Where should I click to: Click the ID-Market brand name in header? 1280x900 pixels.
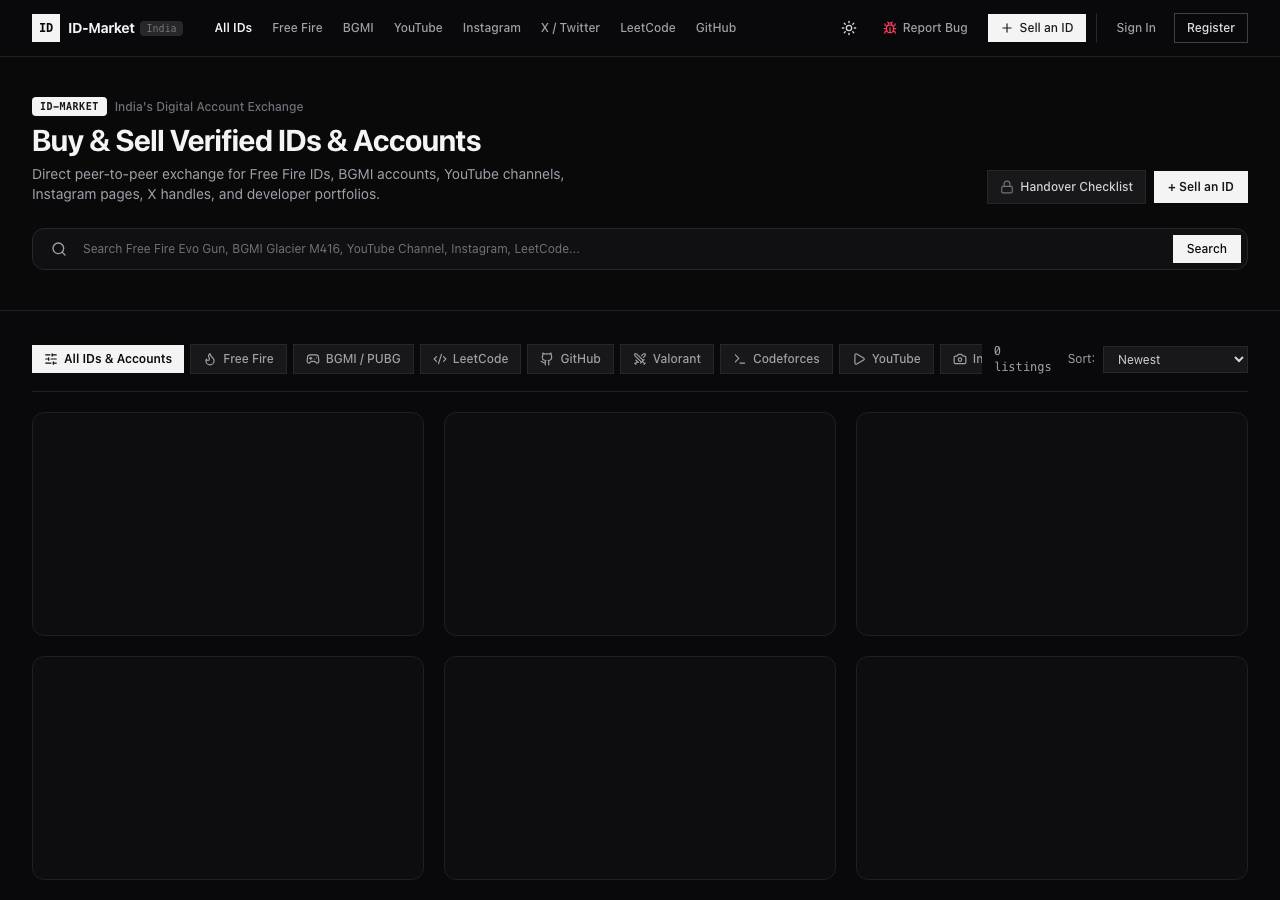click(x=101, y=28)
